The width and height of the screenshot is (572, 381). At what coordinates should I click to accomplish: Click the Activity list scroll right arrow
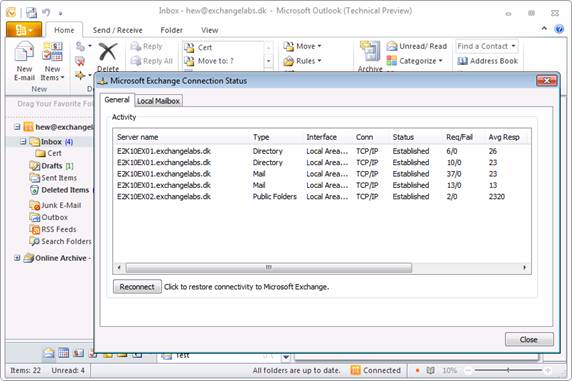coord(525,268)
